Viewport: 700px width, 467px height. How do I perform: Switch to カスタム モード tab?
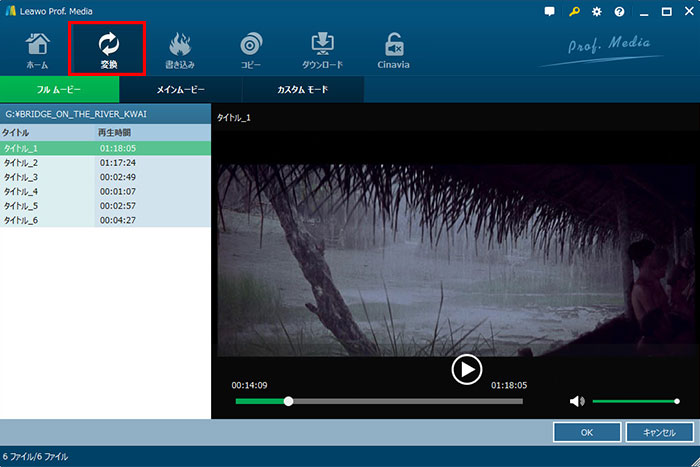[302, 90]
